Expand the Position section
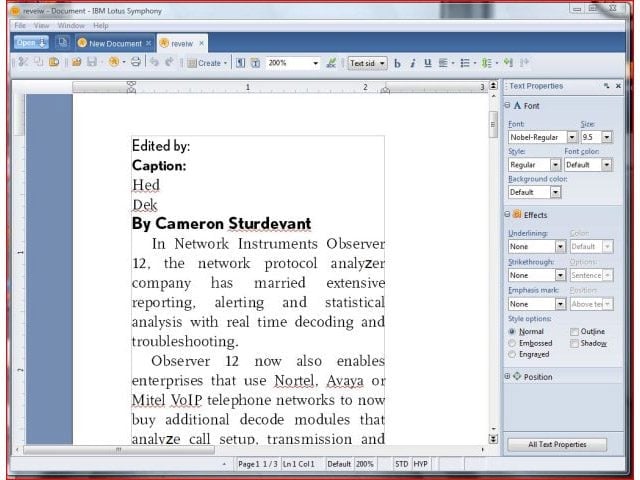Image resolution: width=640 pixels, height=480 pixels. tap(507, 376)
